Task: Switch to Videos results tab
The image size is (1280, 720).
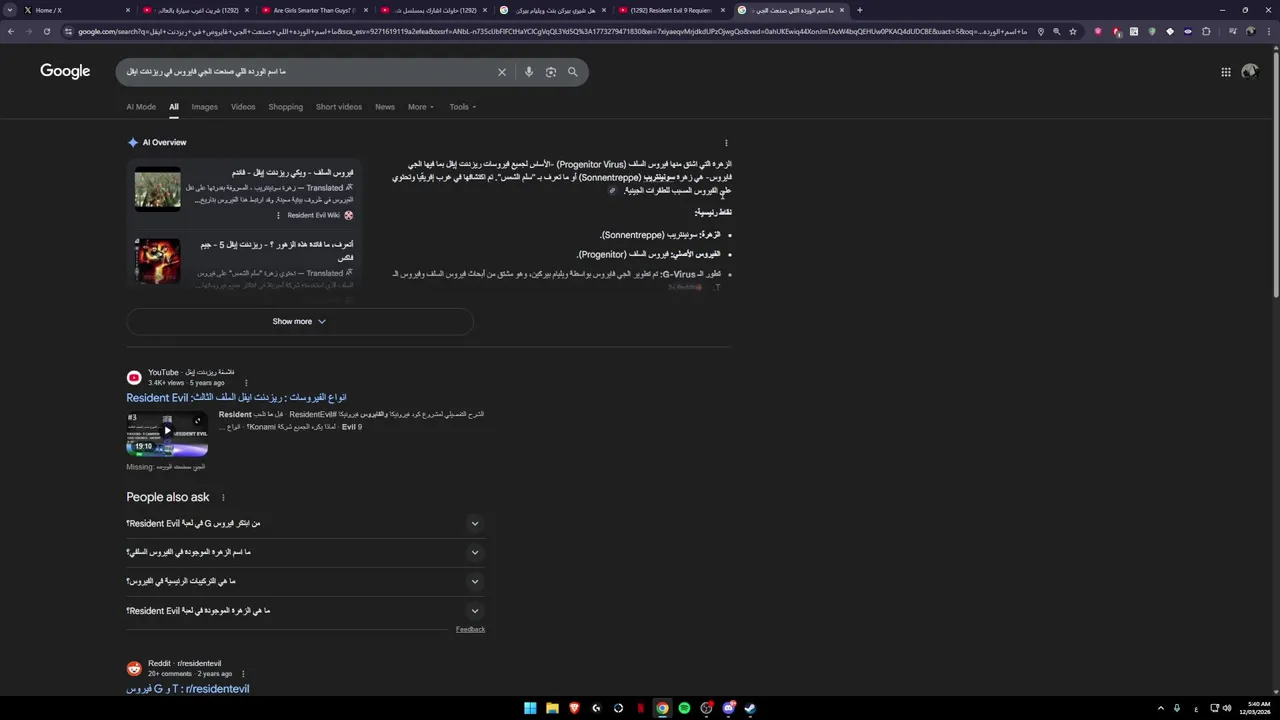Action: click(x=243, y=107)
